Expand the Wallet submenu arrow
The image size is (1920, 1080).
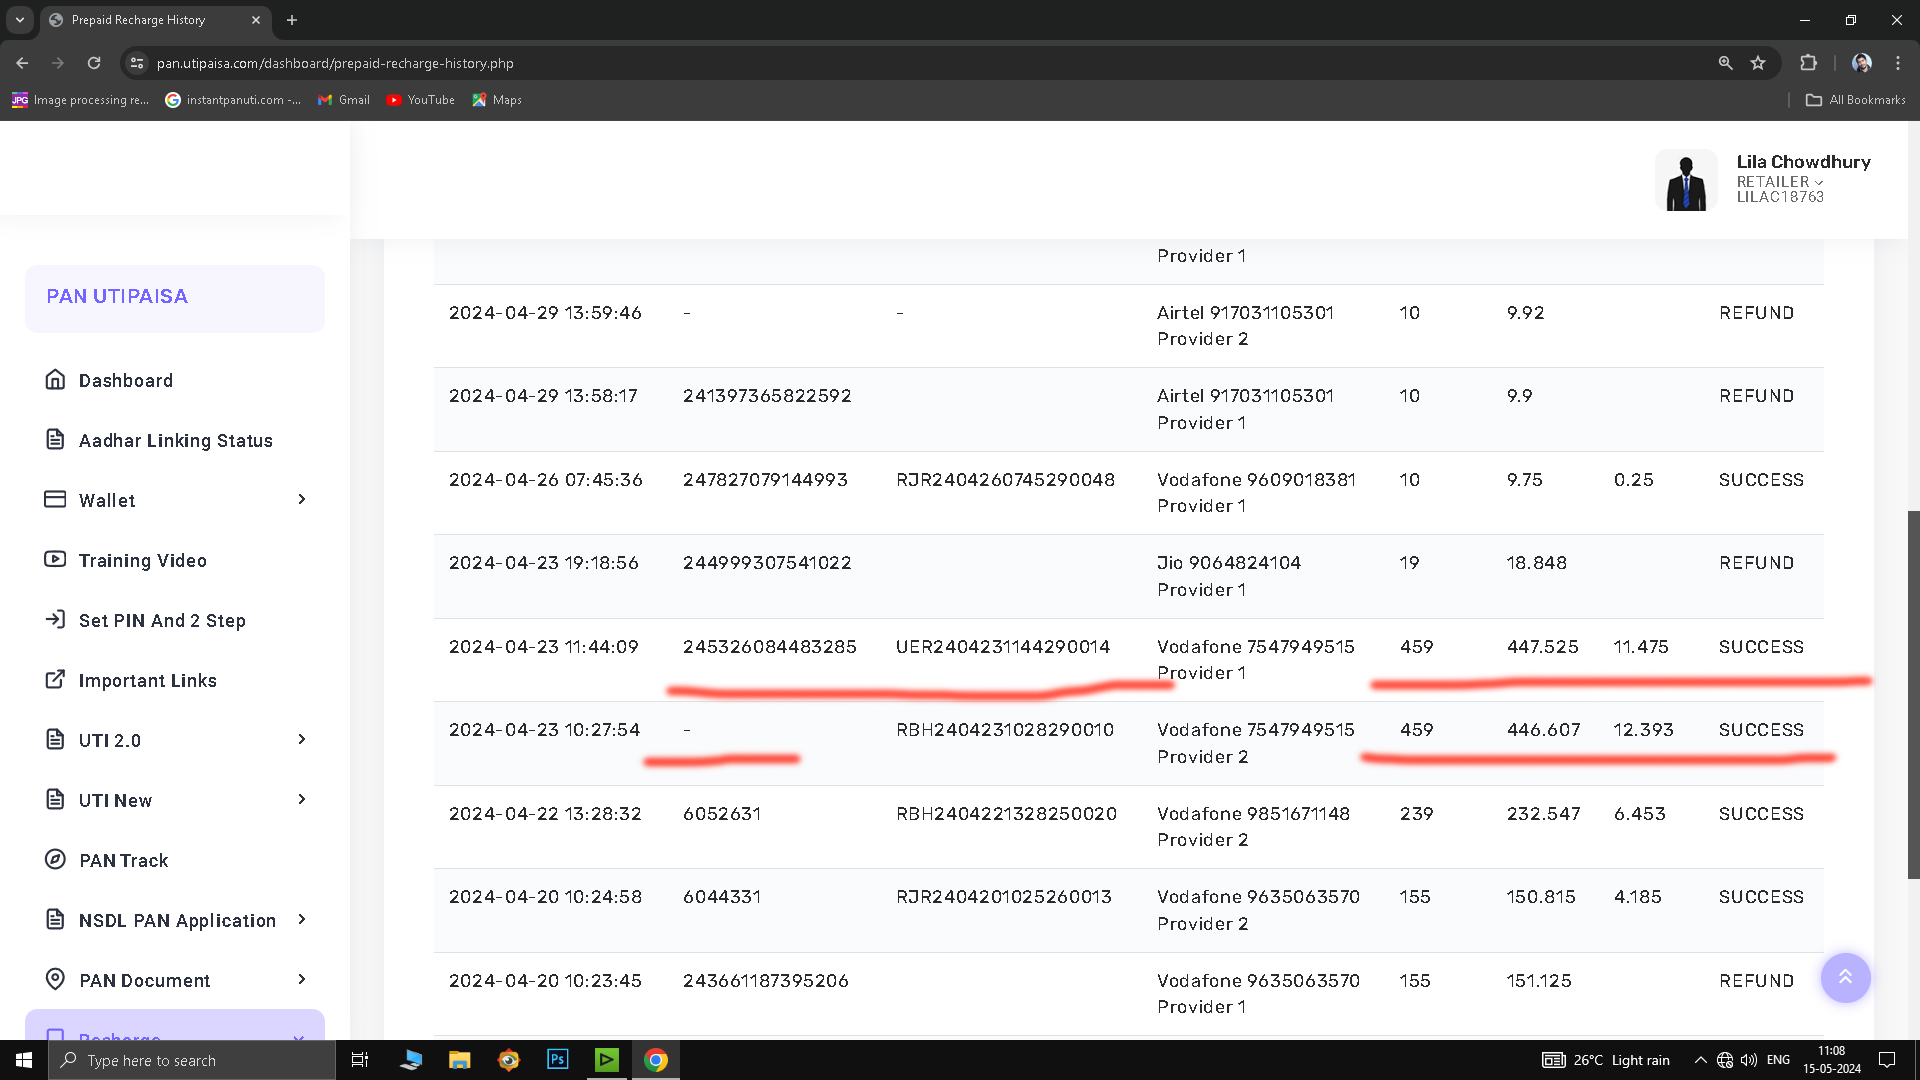point(301,499)
